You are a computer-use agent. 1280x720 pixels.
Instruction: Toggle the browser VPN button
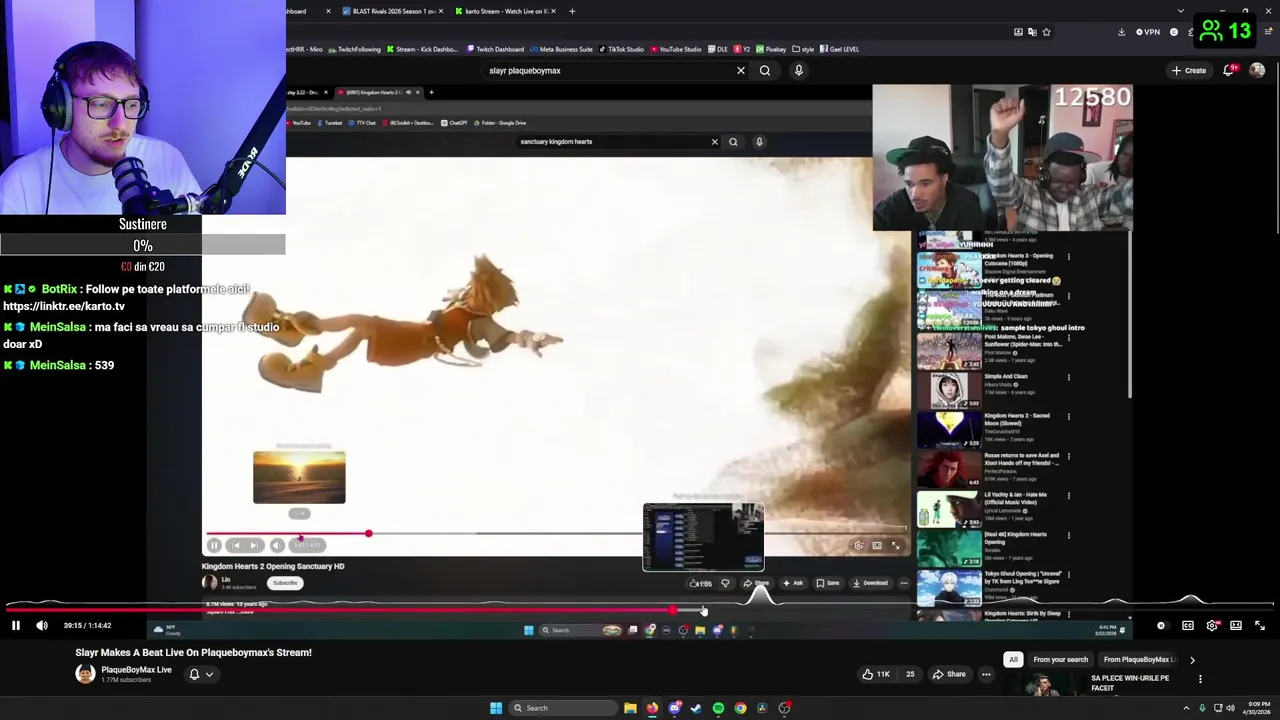[x=1148, y=32]
